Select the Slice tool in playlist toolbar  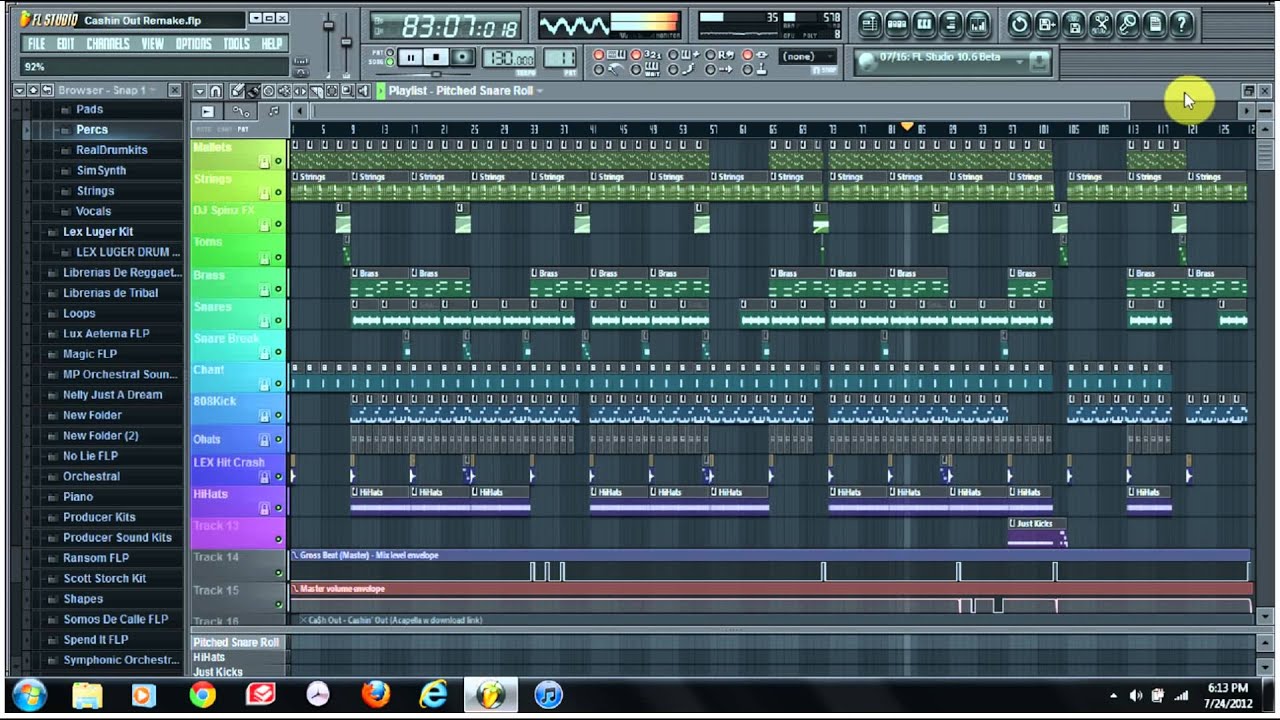(x=315, y=91)
